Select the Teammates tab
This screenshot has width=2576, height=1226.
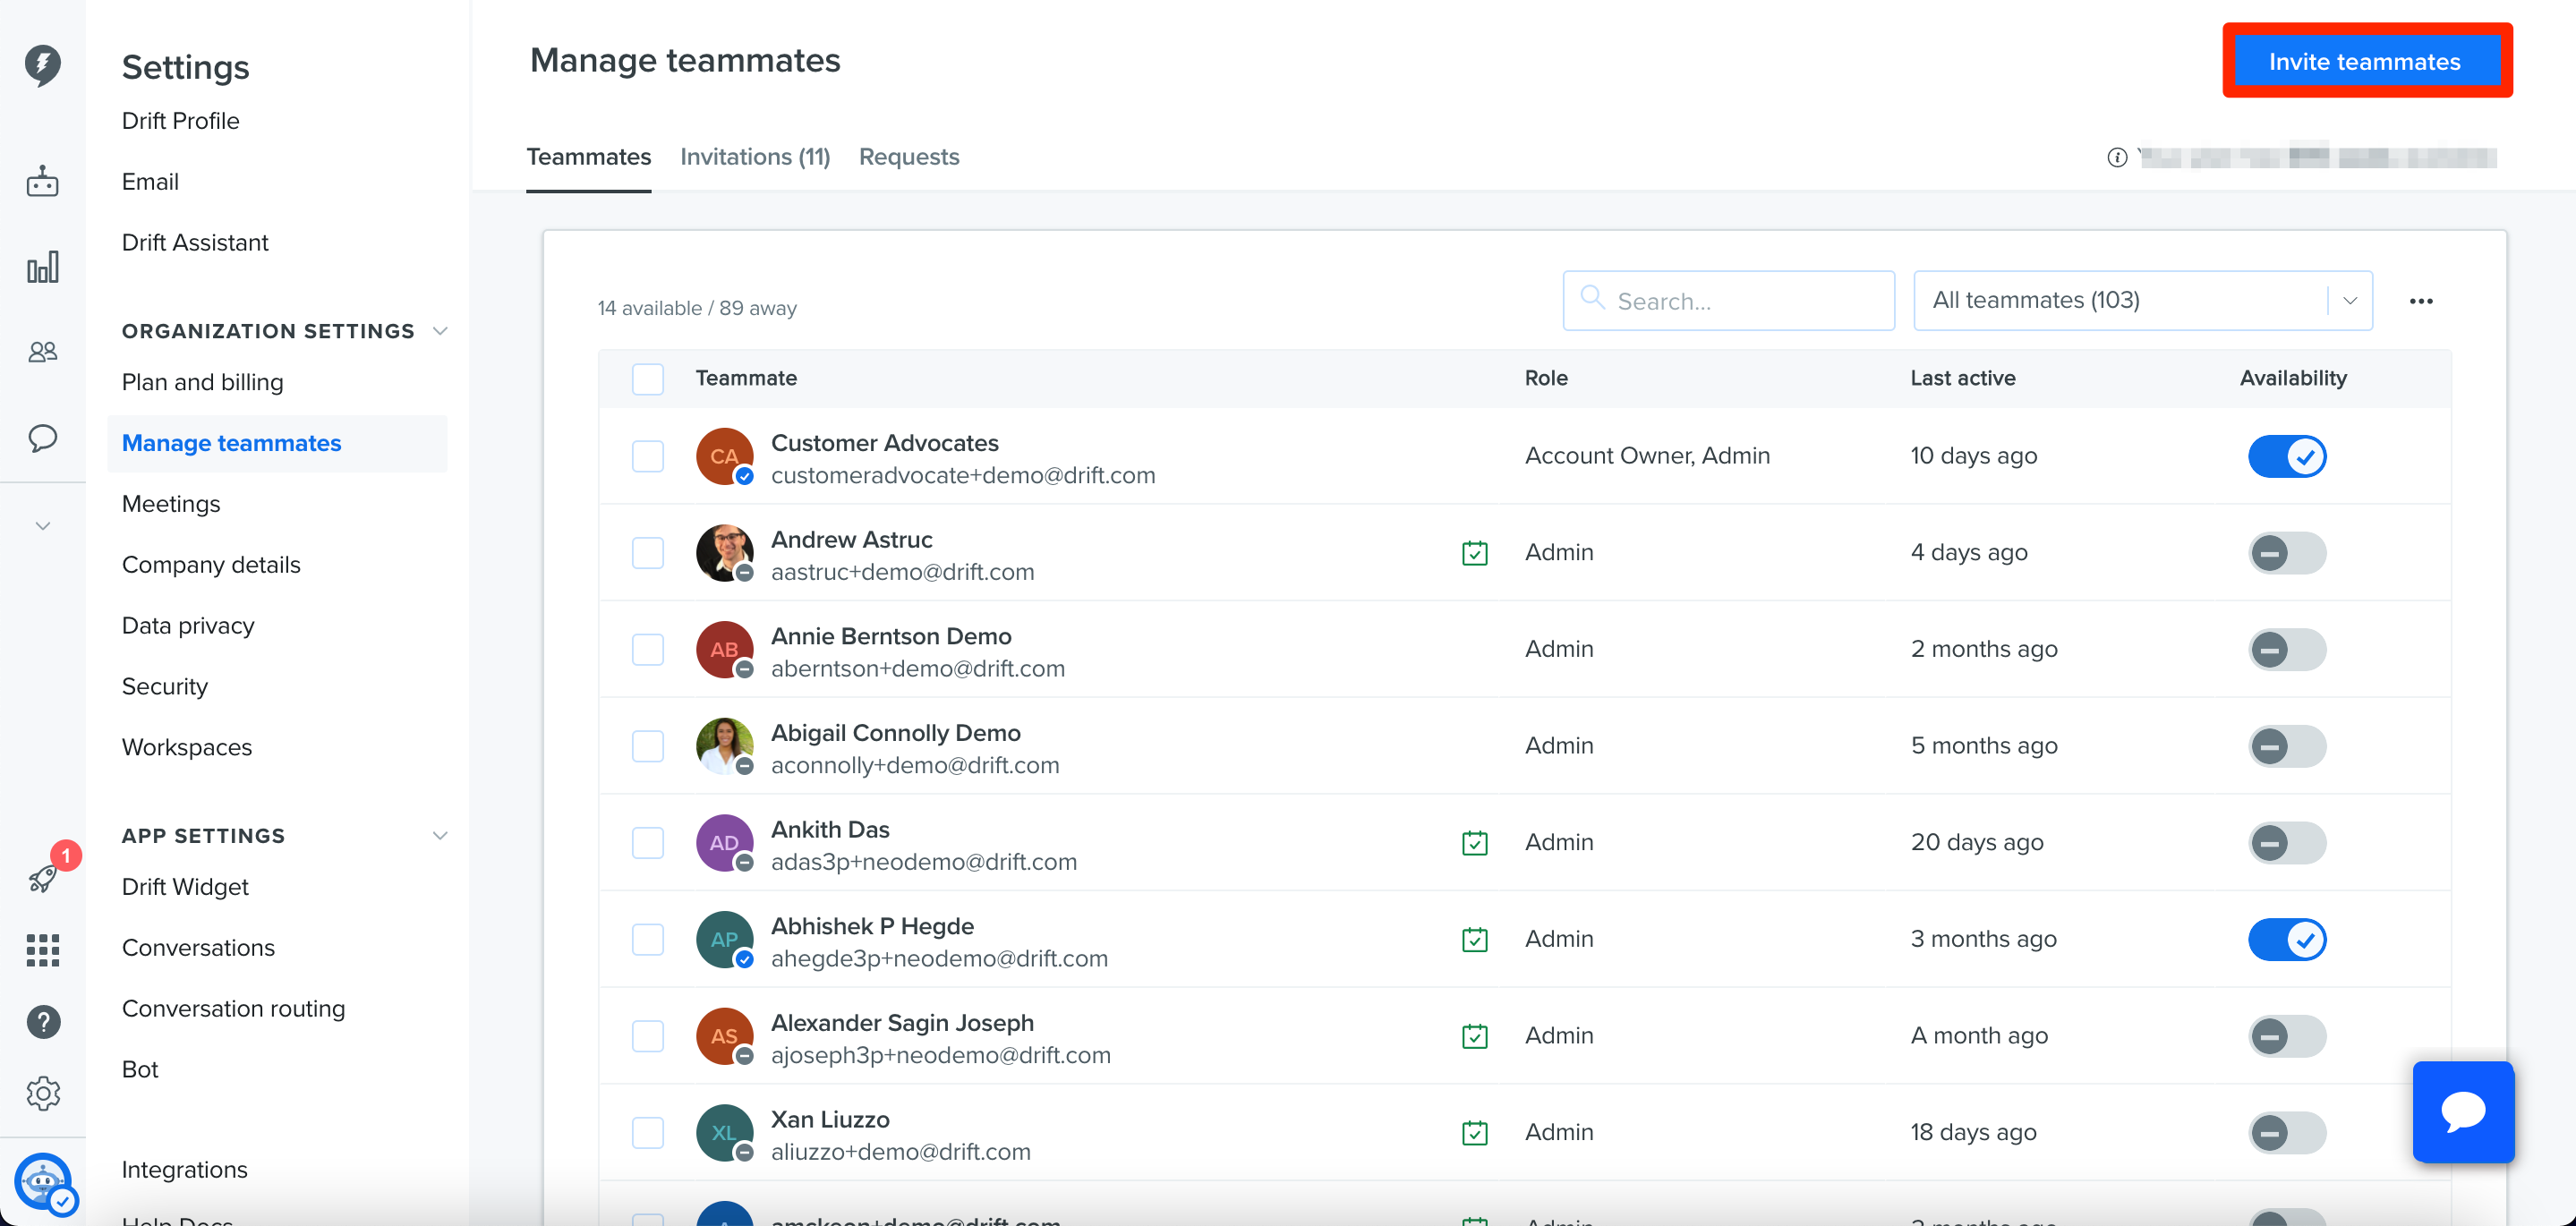588,157
